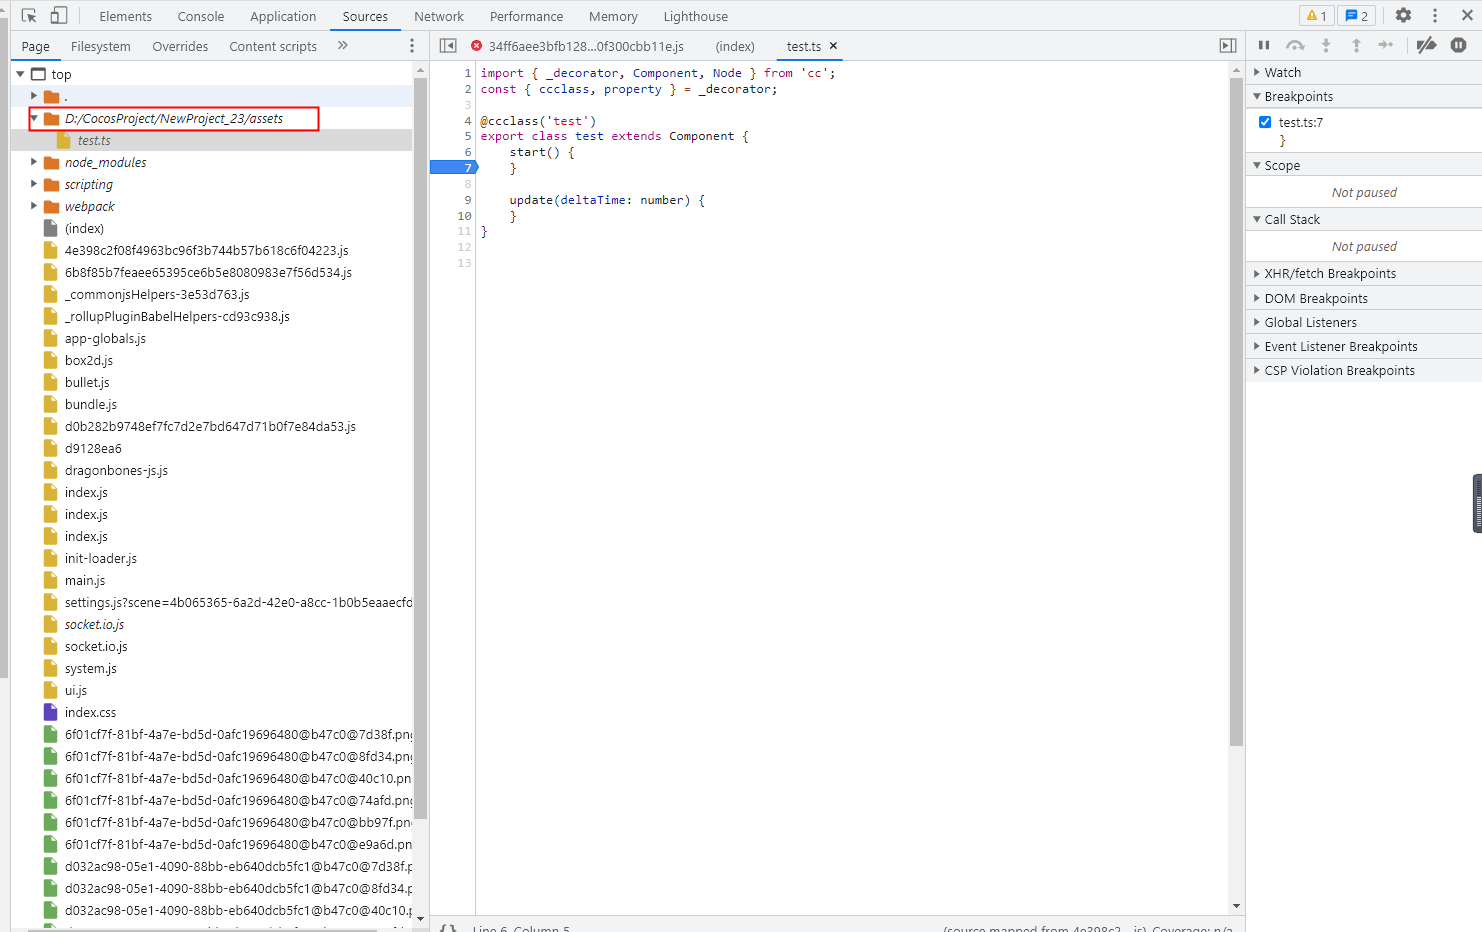Pause script execution
The height and width of the screenshot is (932, 1482).
[x=1264, y=45]
